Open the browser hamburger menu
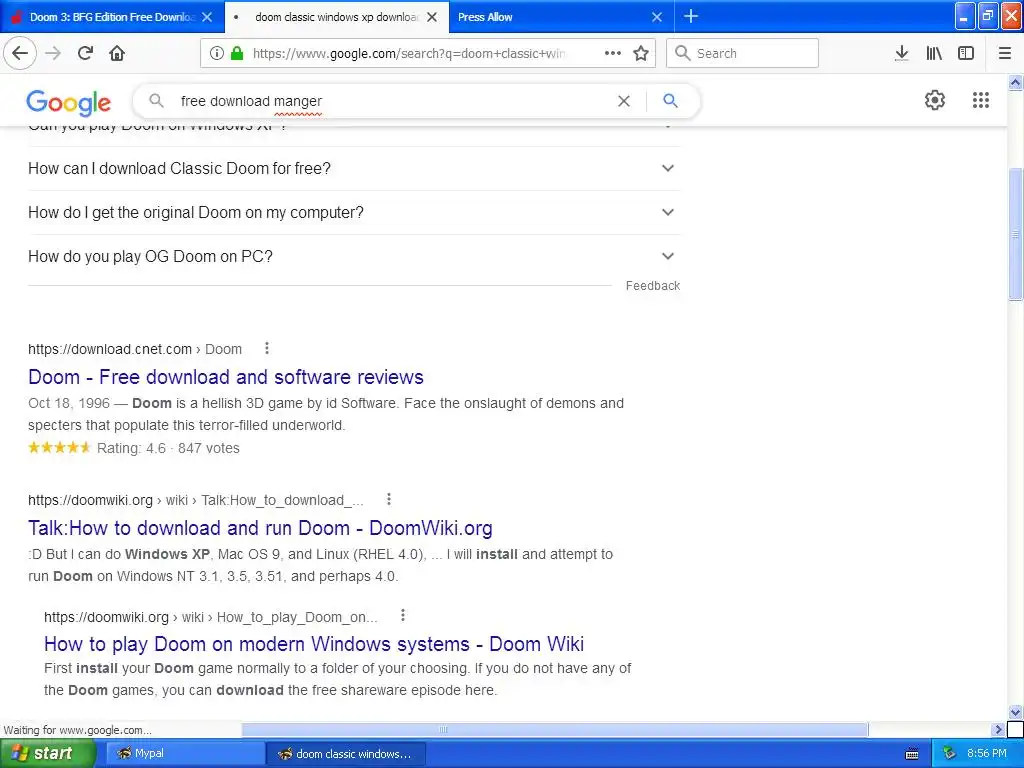This screenshot has width=1024, height=768. [1005, 53]
